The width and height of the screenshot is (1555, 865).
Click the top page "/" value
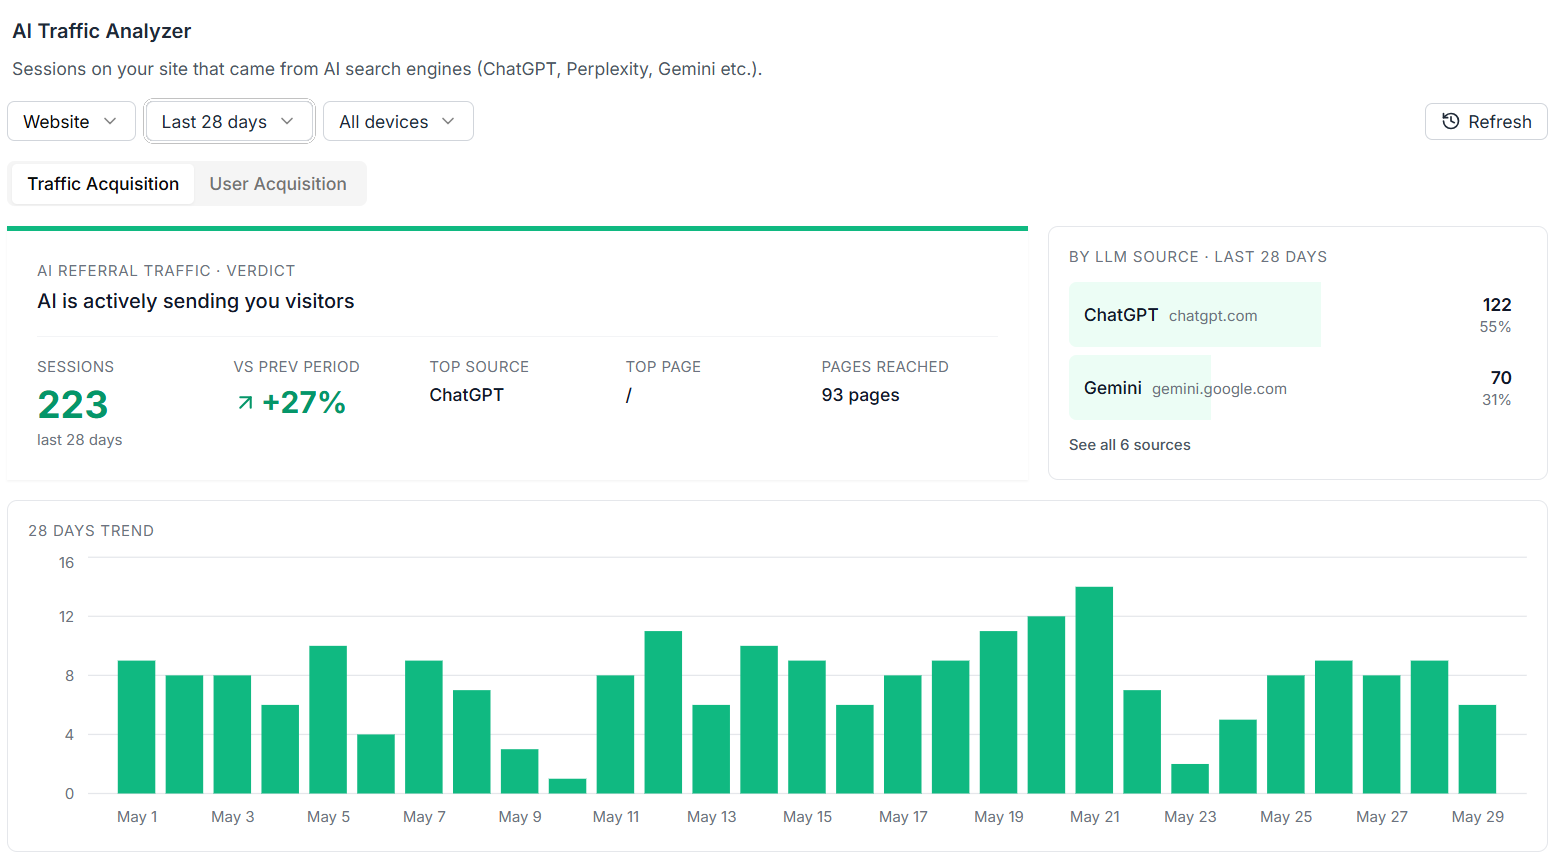click(629, 395)
